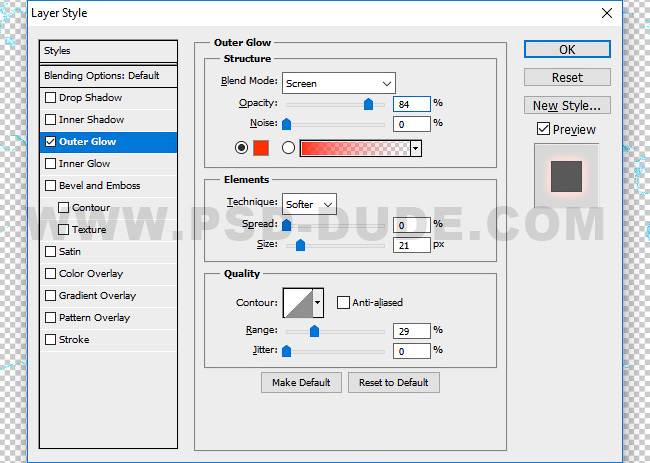Click the Size px value field
Image resolution: width=650 pixels, height=463 pixels.
(x=412, y=245)
